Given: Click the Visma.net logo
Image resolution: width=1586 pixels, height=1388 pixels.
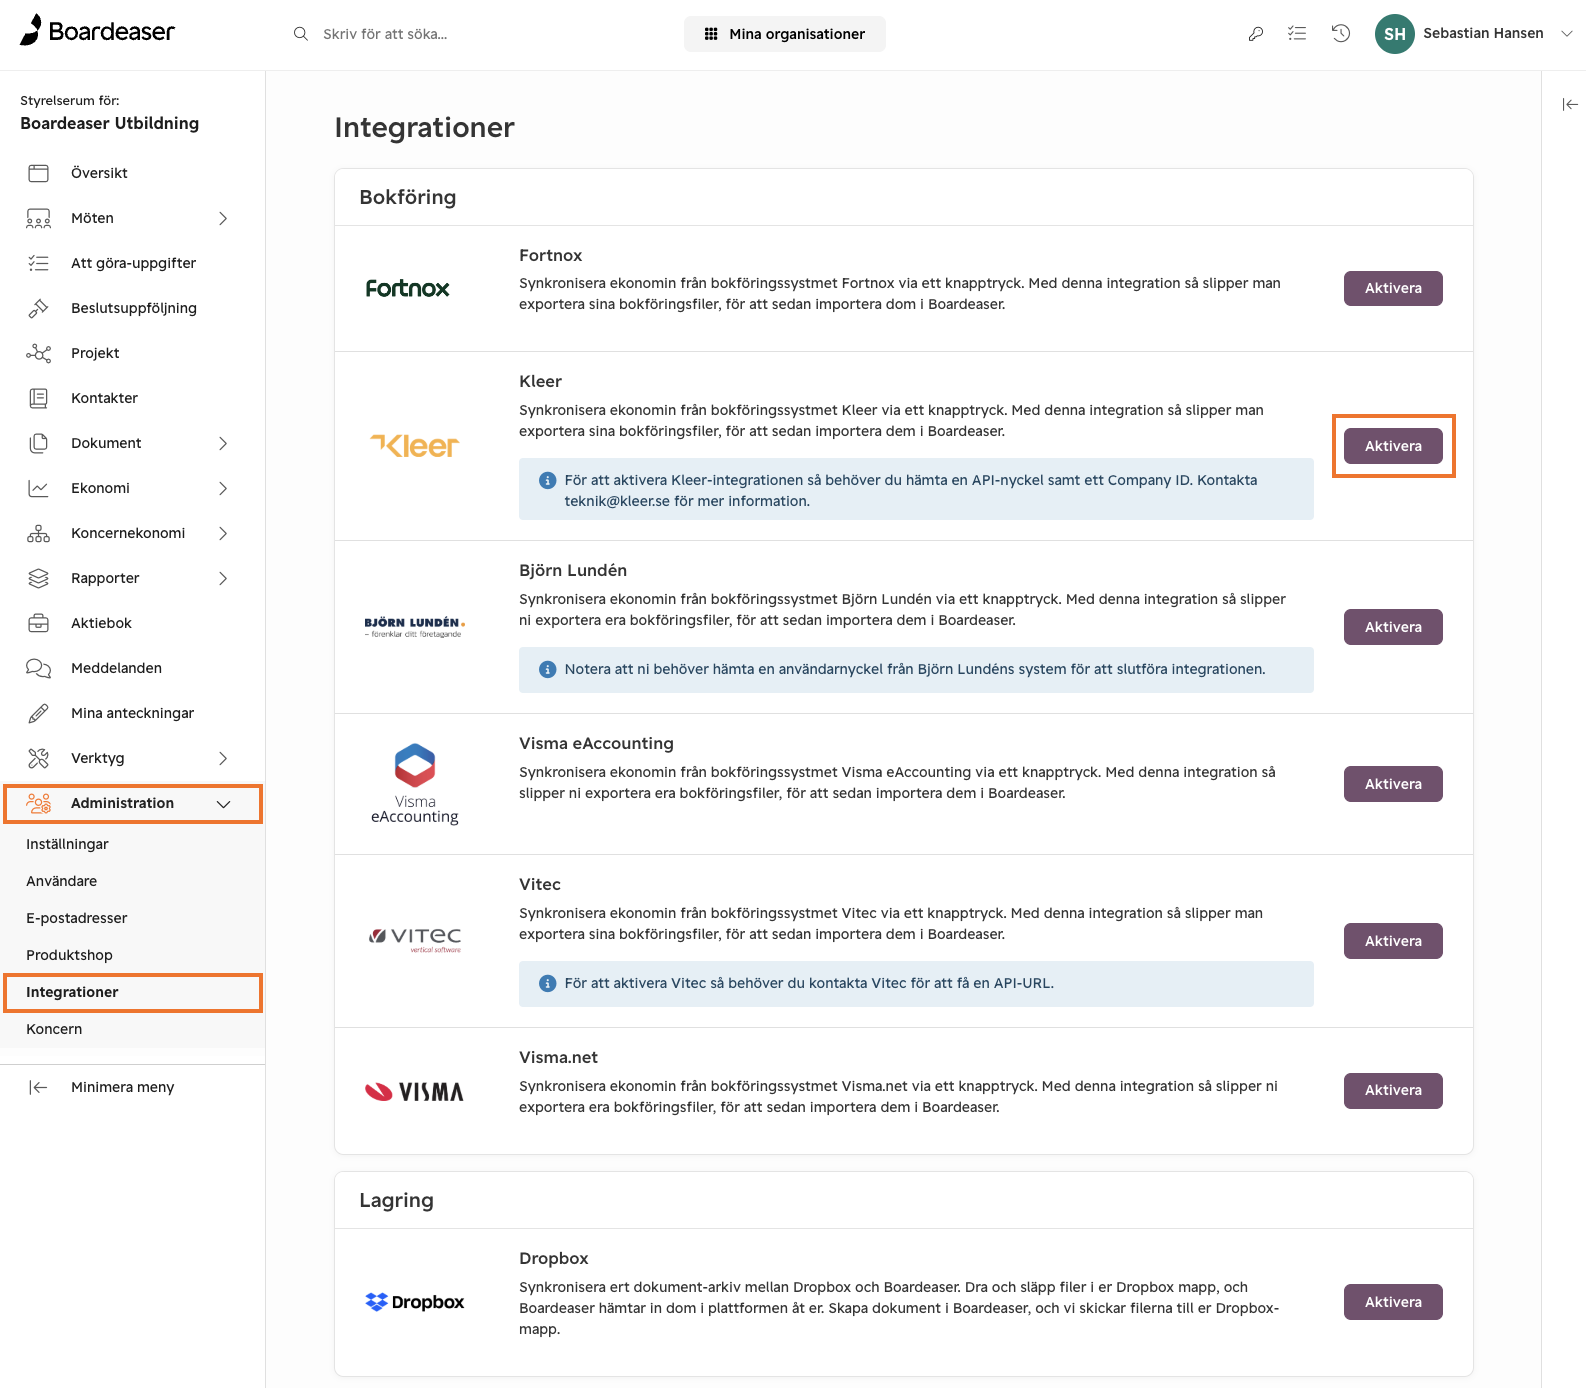Looking at the screenshot, I should (x=414, y=1091).
